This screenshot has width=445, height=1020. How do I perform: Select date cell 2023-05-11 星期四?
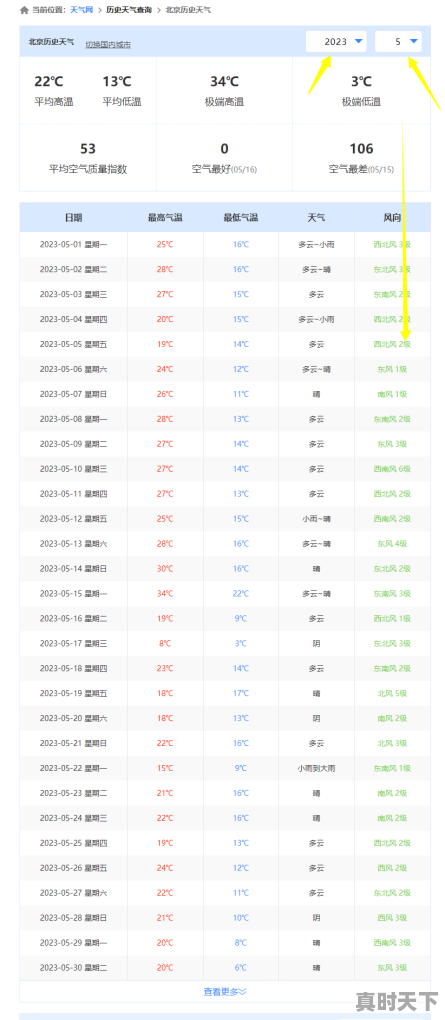tap(74, 494)
